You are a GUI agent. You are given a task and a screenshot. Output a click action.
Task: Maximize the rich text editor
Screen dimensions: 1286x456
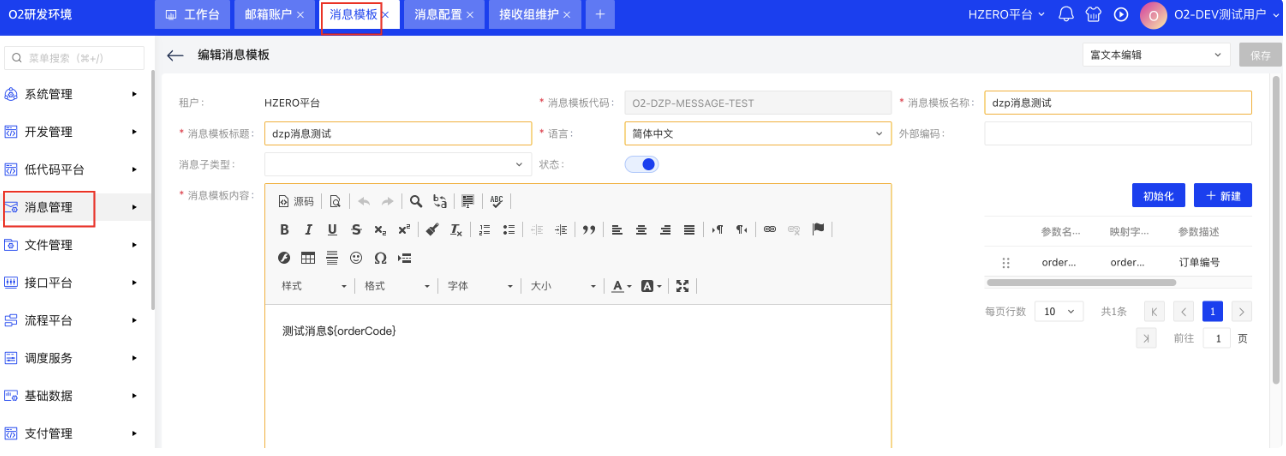683,286
